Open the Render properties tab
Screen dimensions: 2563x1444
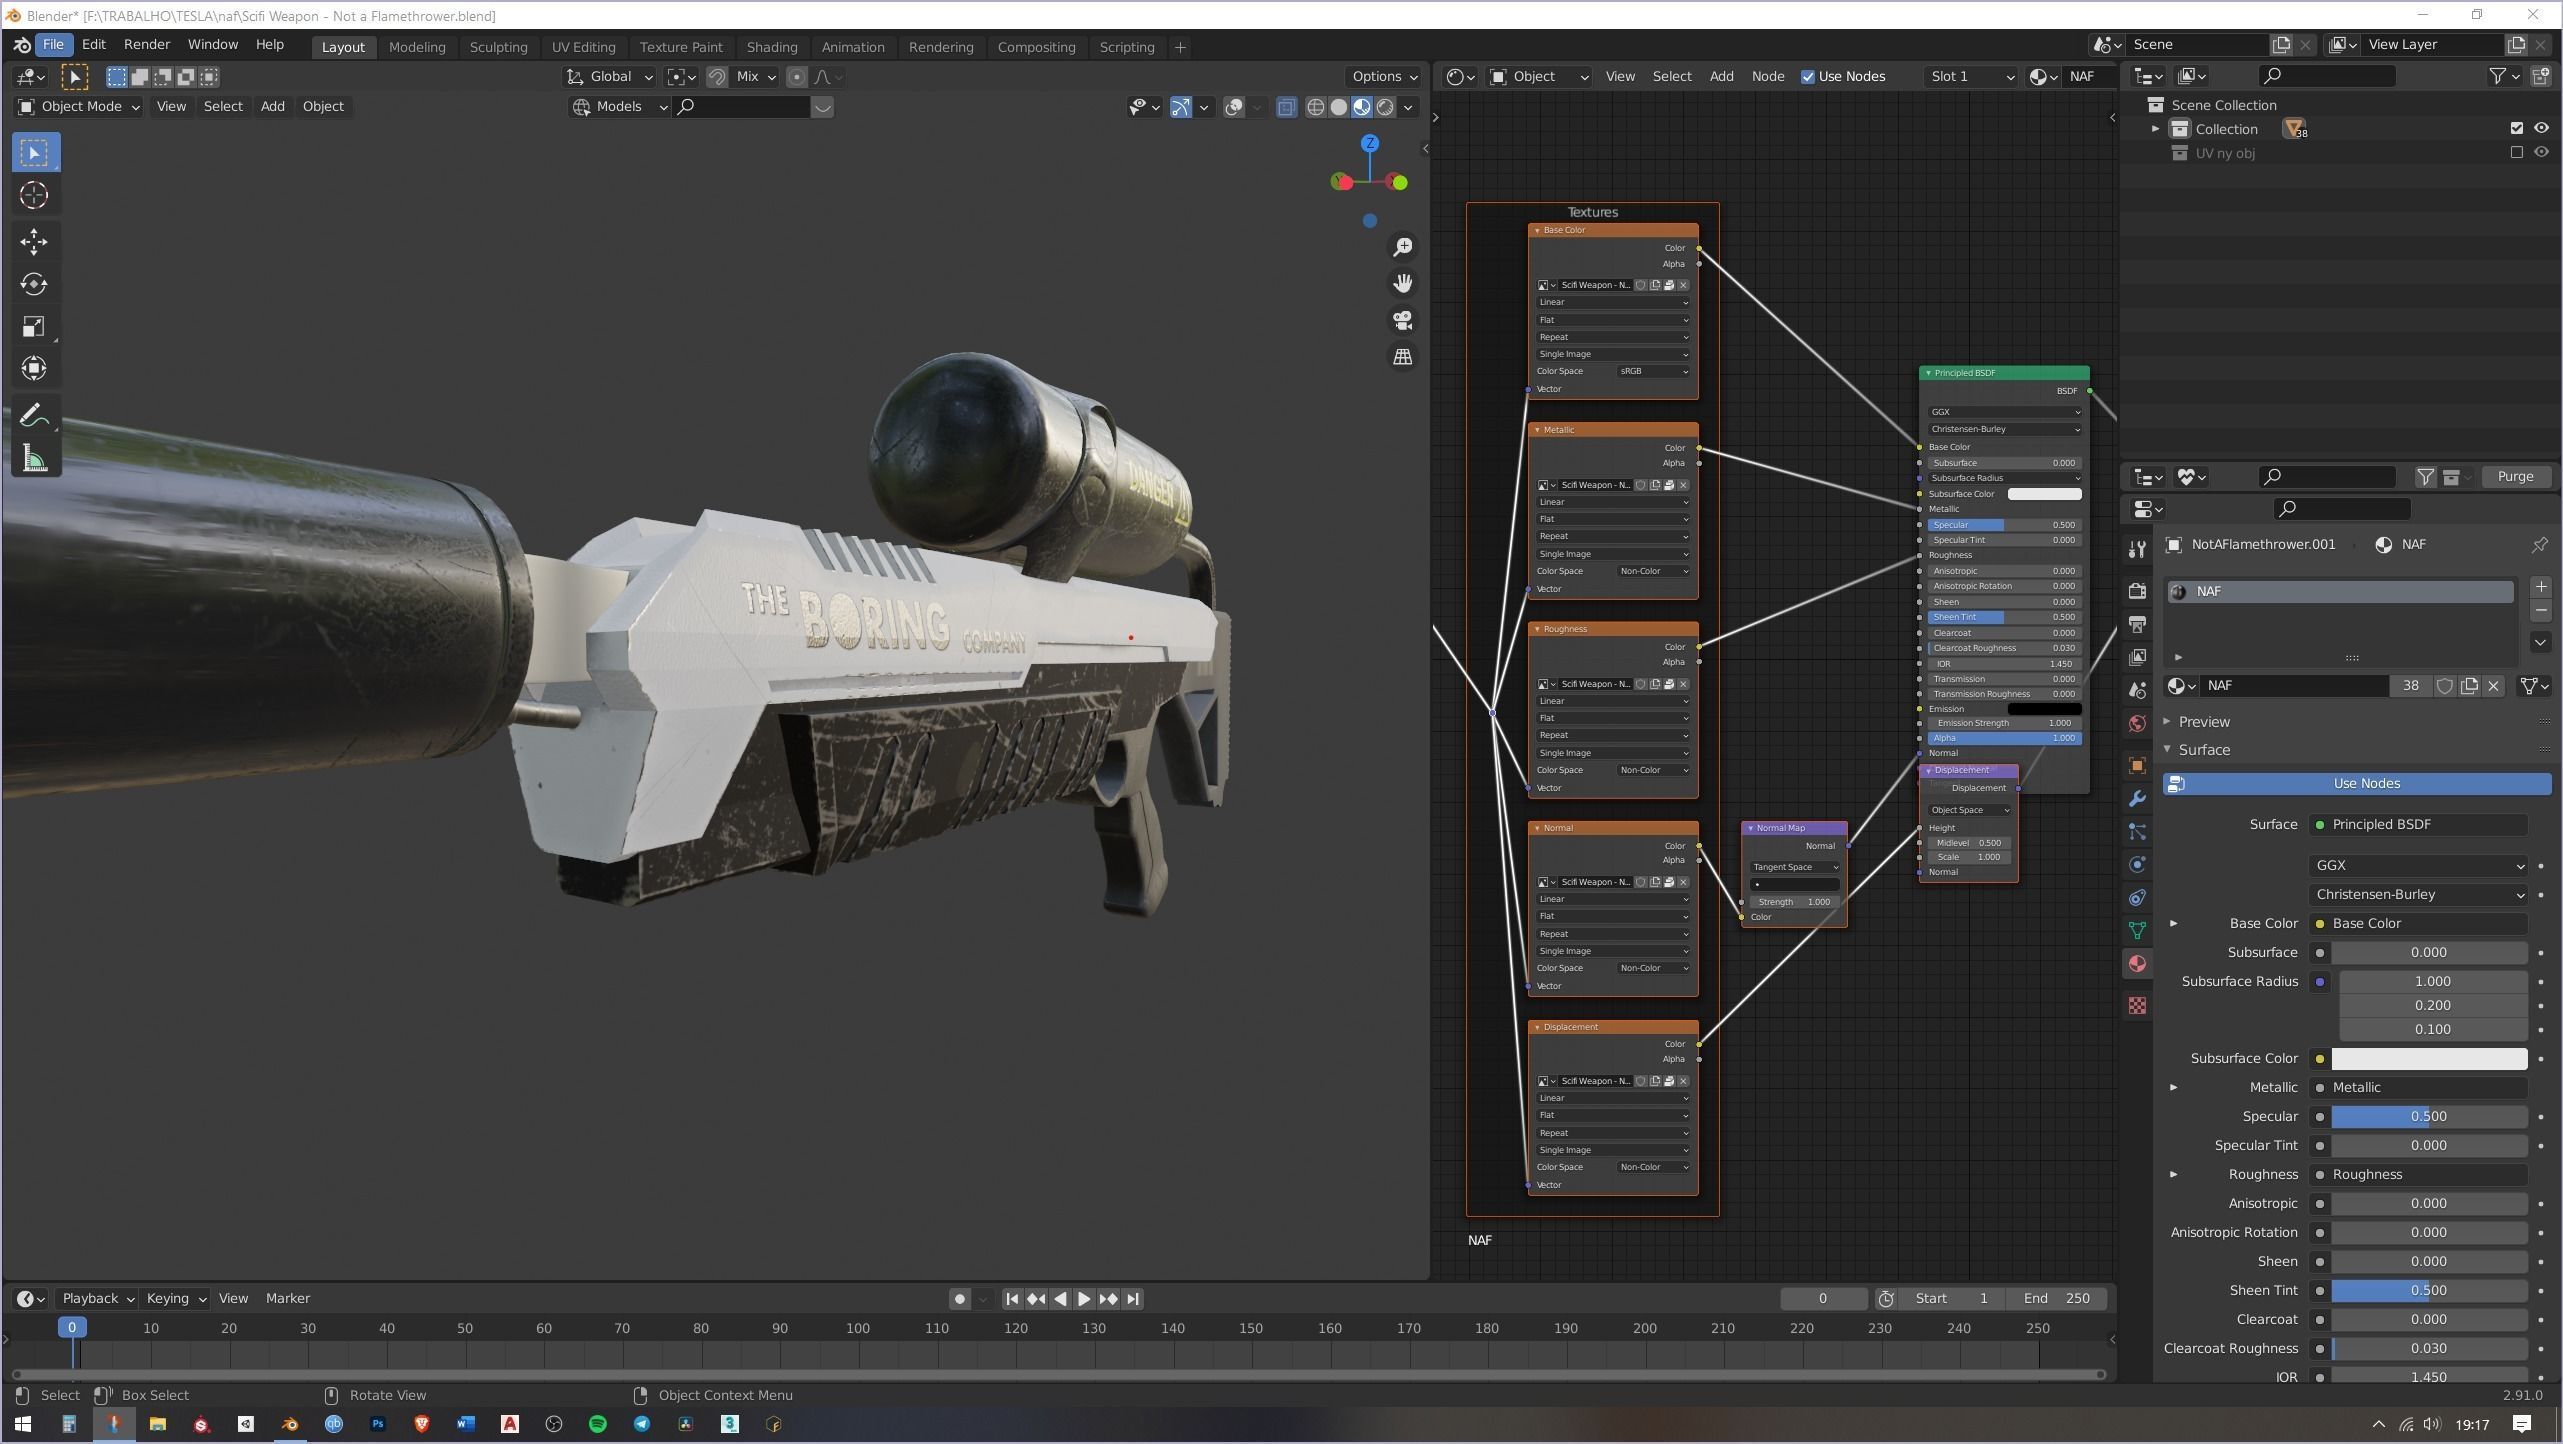pyautogui.click(x=2137, y=591)
